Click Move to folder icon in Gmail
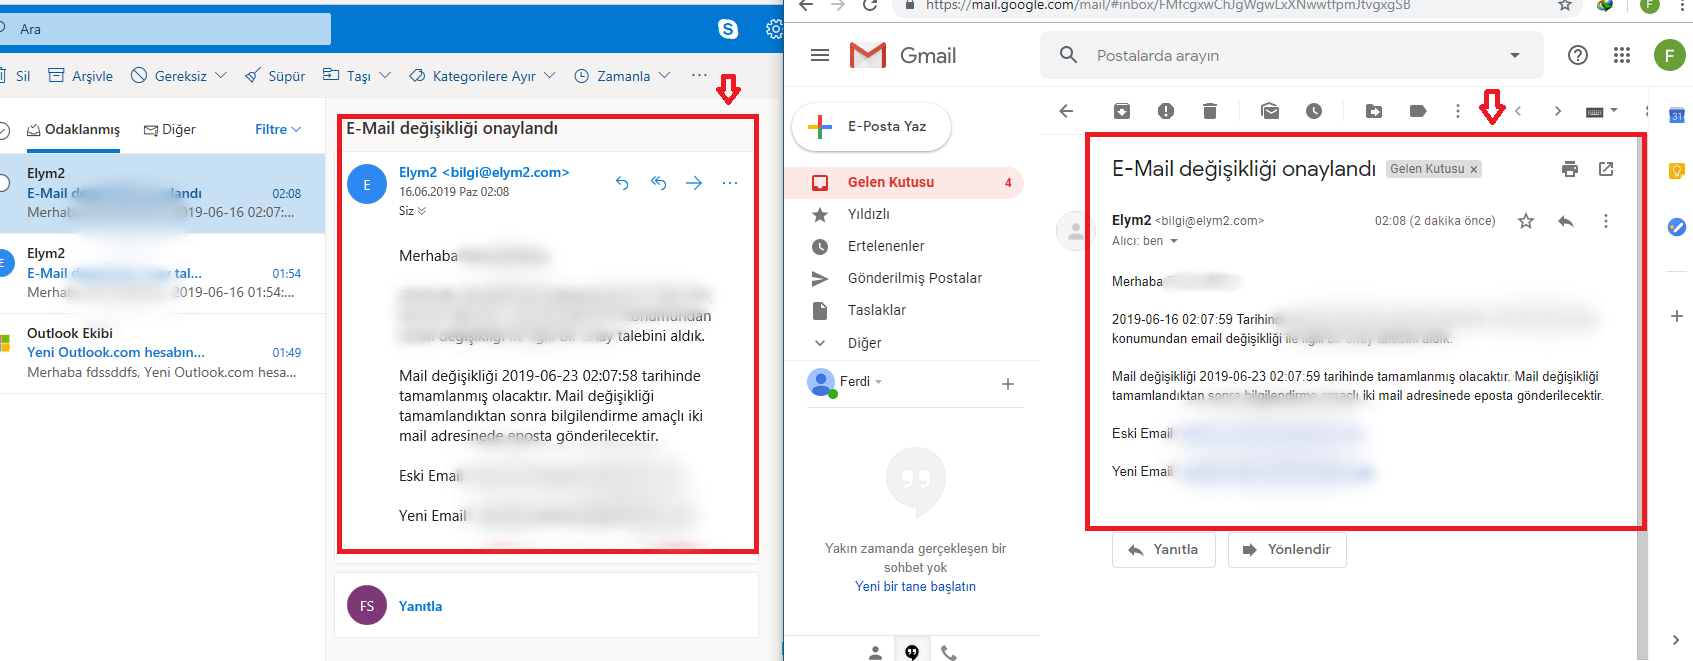The width and height of the screenshot is (1693, 661). [1374, 111]
